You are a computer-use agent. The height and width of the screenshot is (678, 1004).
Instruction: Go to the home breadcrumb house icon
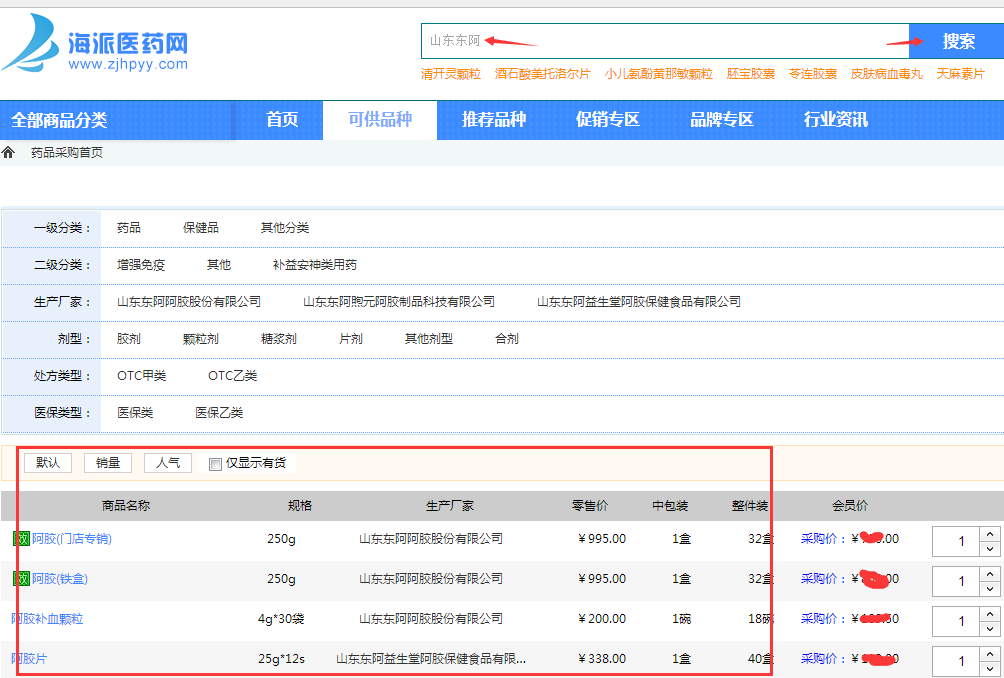pos(8,152)
